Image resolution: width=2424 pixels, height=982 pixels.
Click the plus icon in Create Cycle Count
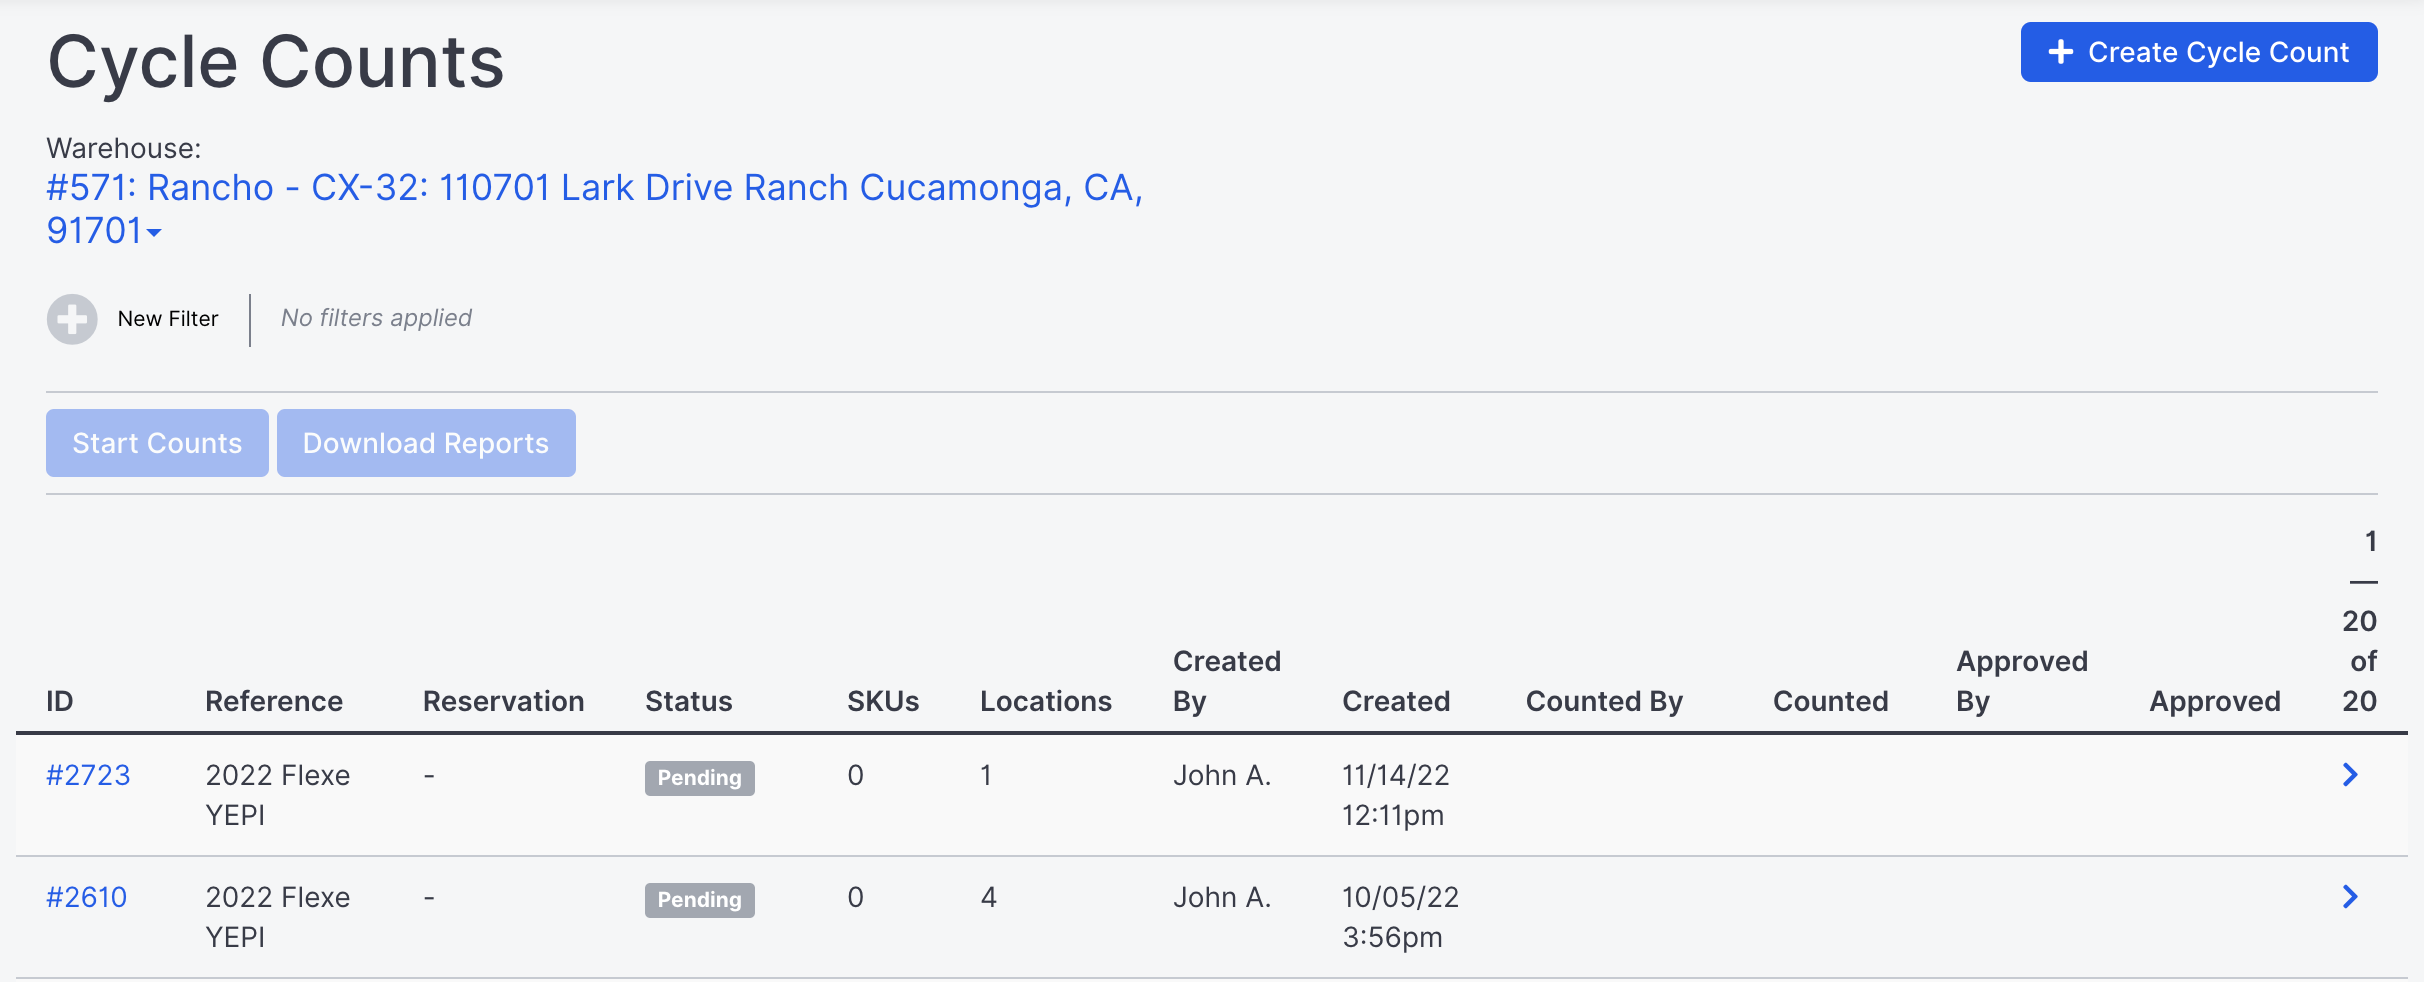pyautogui.click(x=2061, y=52)
